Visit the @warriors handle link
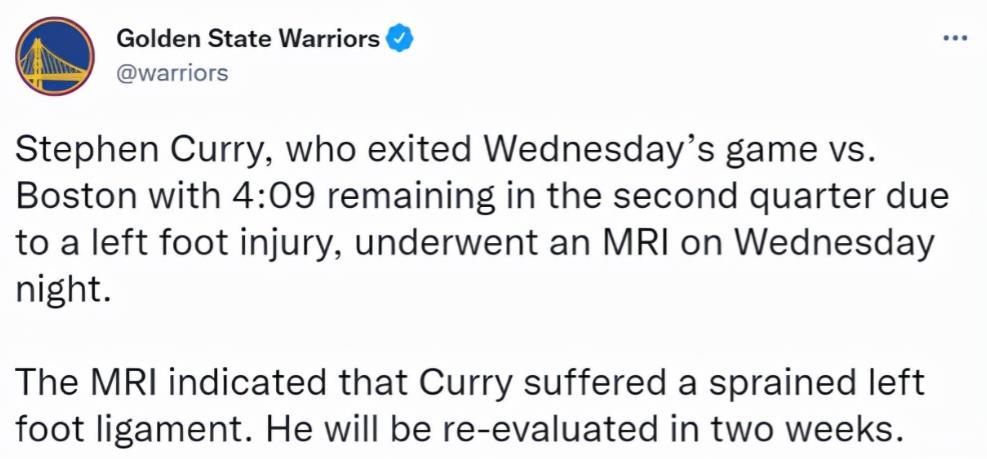This screenshot has height=459, width=987. tap(172, 74)
